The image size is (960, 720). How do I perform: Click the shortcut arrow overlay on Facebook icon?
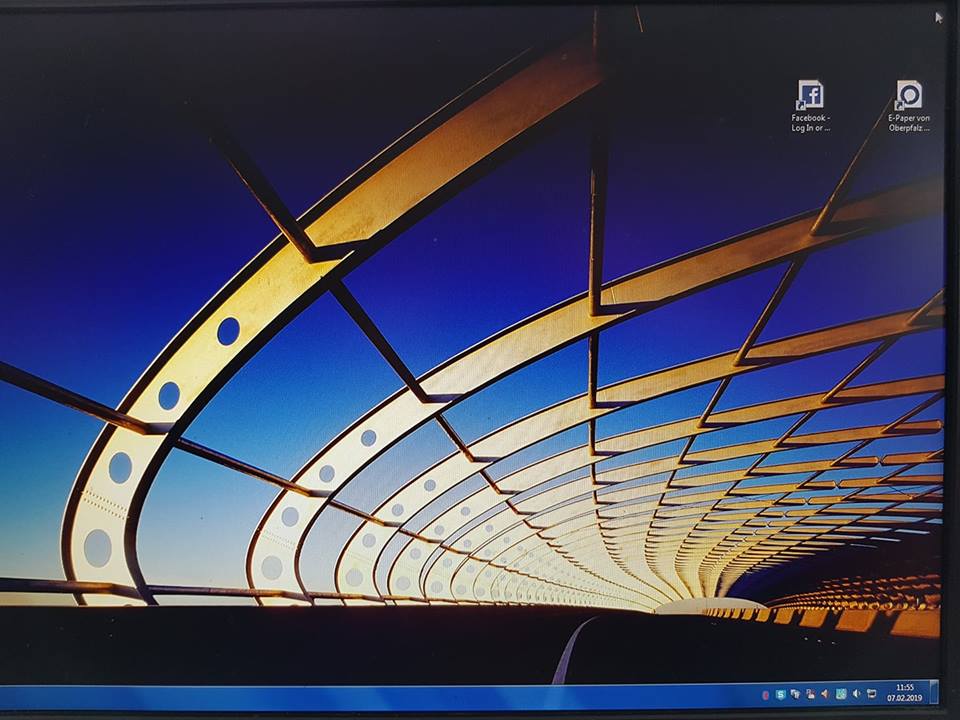[x=802, y=104]
